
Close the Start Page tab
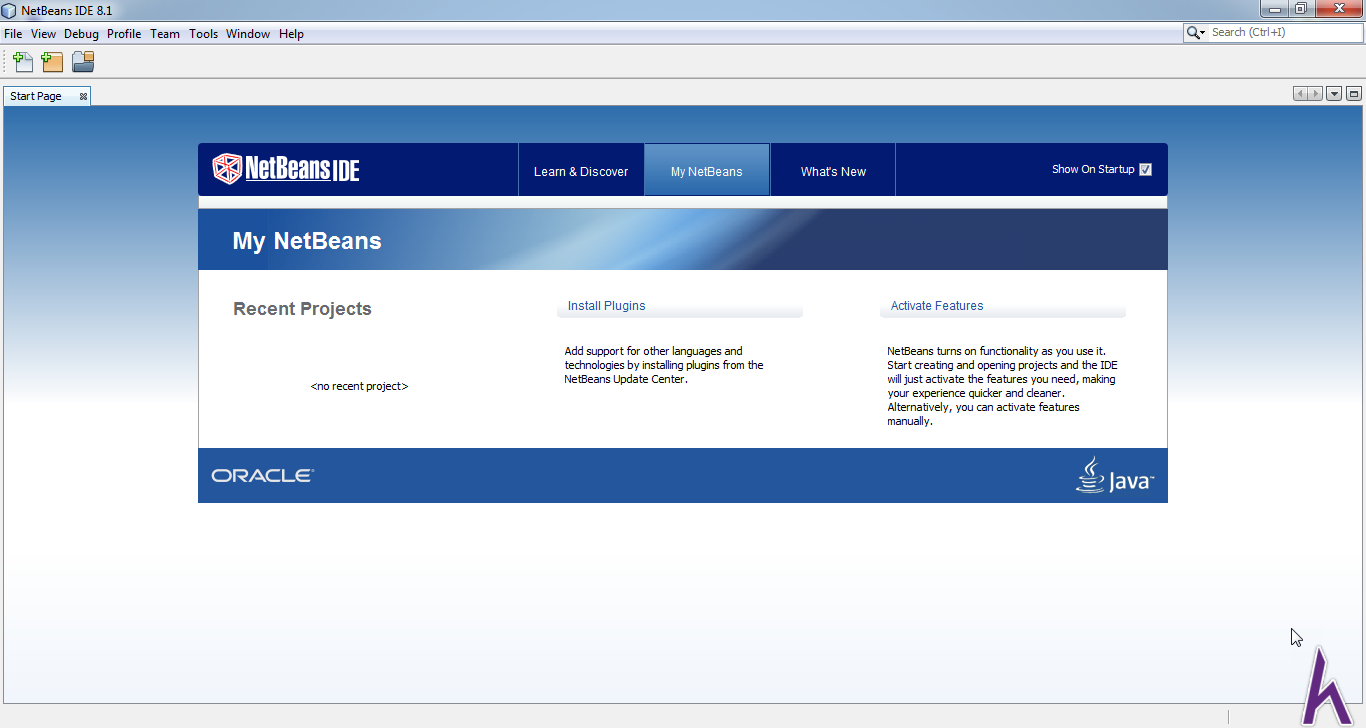[81, 95]
